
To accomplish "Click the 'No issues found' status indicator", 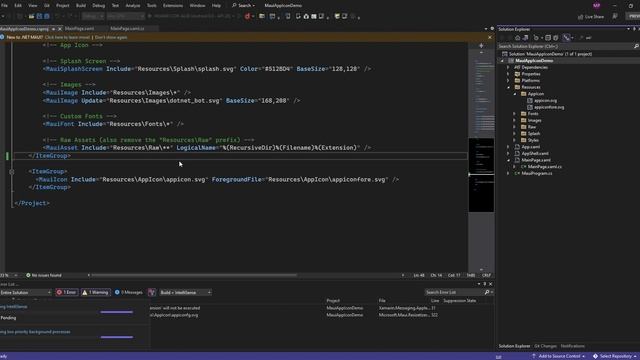I will pyautogui.click(x=44, y=276).
